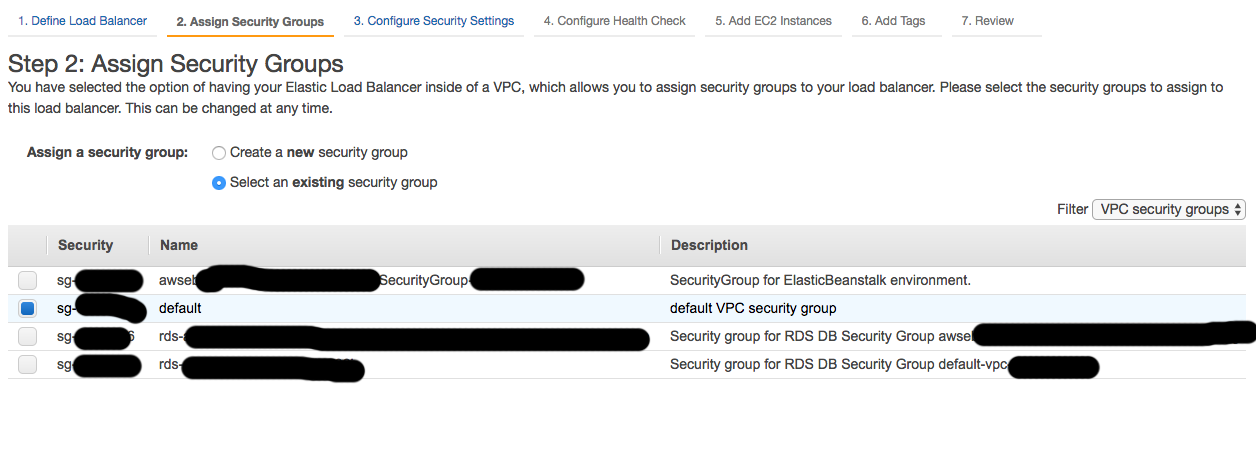Go to Configure Security Settings tab
Screen dimensions: 1256x458
[x=434, y=21]
